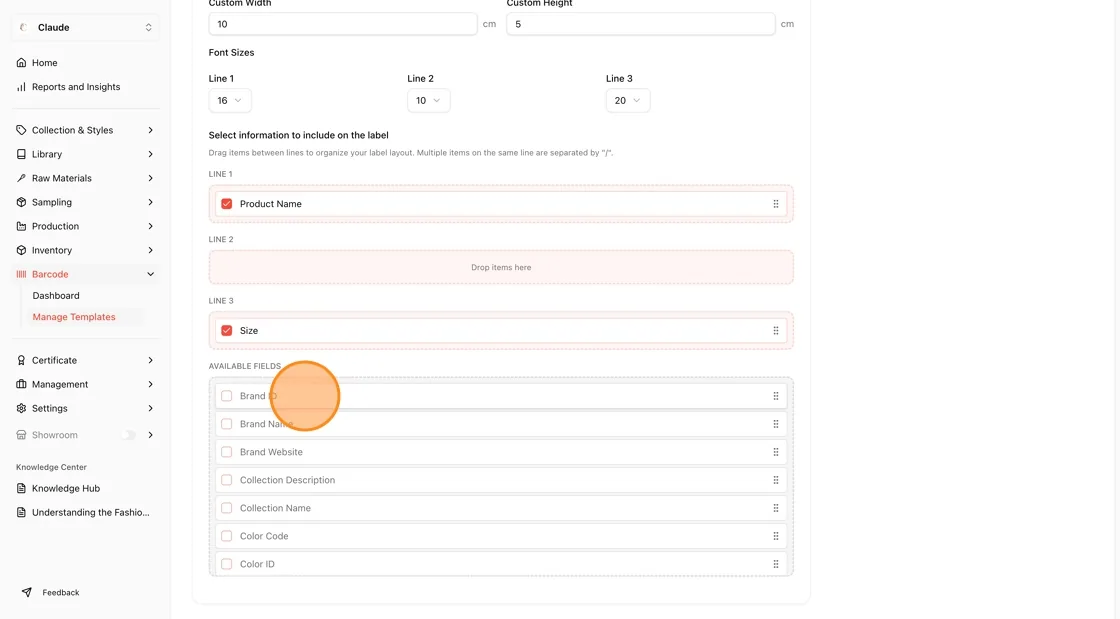1120x619 pixels.
Task: Open the Barcode Dashboard page
Action: click(56, 296)
